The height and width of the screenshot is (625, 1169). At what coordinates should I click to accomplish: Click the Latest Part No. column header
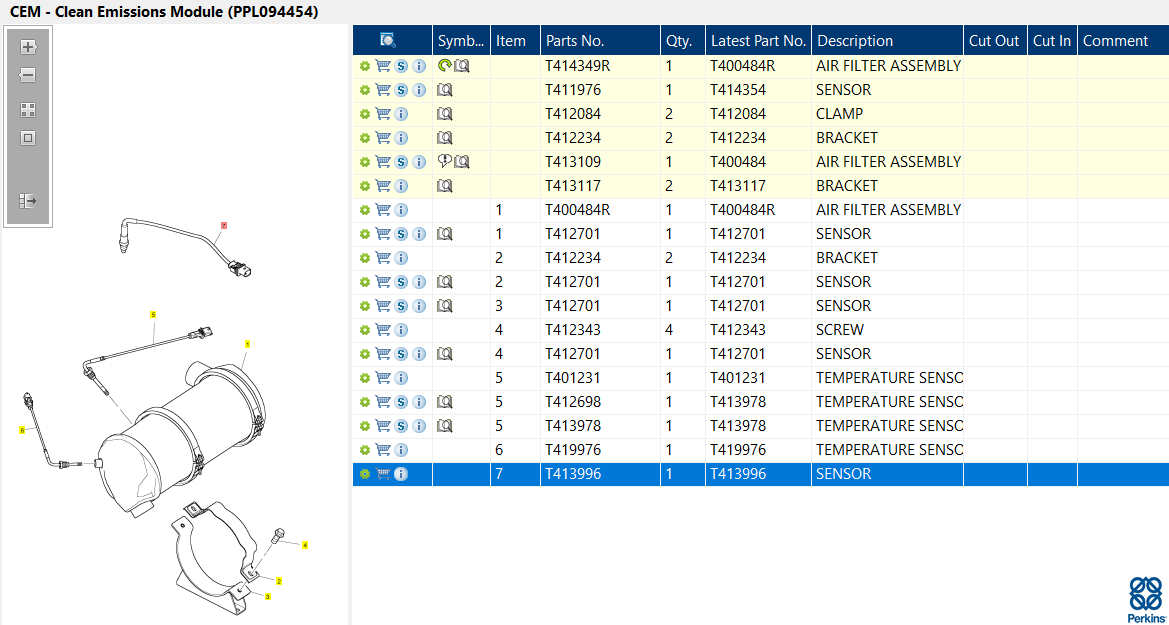click(757, 41)
